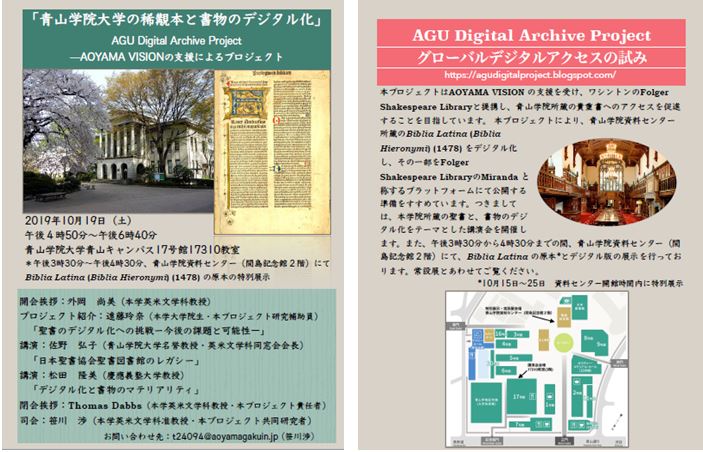Viewport: 703px width, 452px height.
Task: Click the red heading "AGU Digital Archive Project"
Action: [x=531, y=35]
